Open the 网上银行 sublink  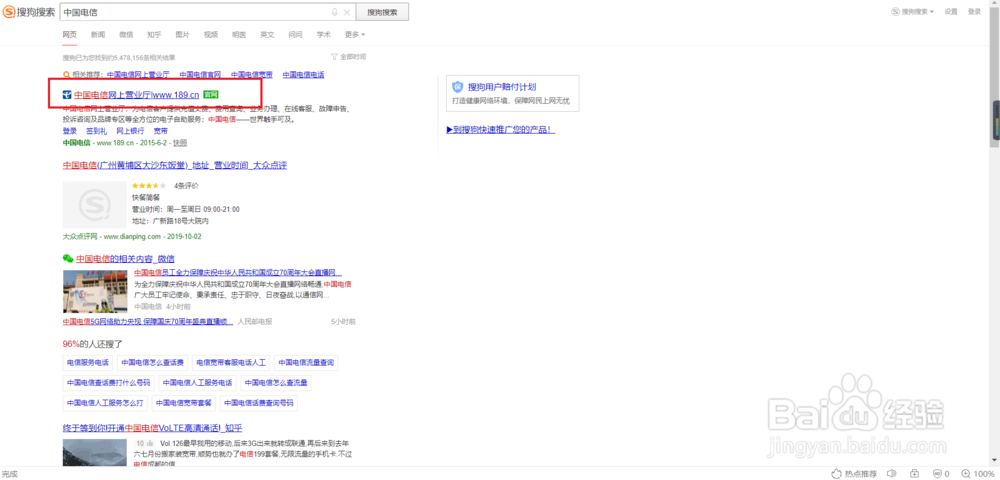[x=130, y=131]
